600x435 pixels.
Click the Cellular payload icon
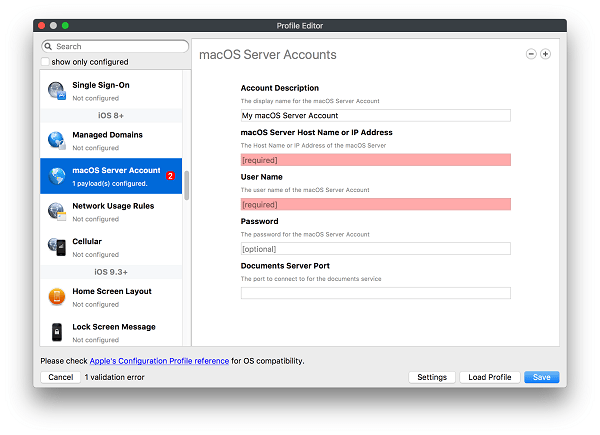tap(57, 247)
